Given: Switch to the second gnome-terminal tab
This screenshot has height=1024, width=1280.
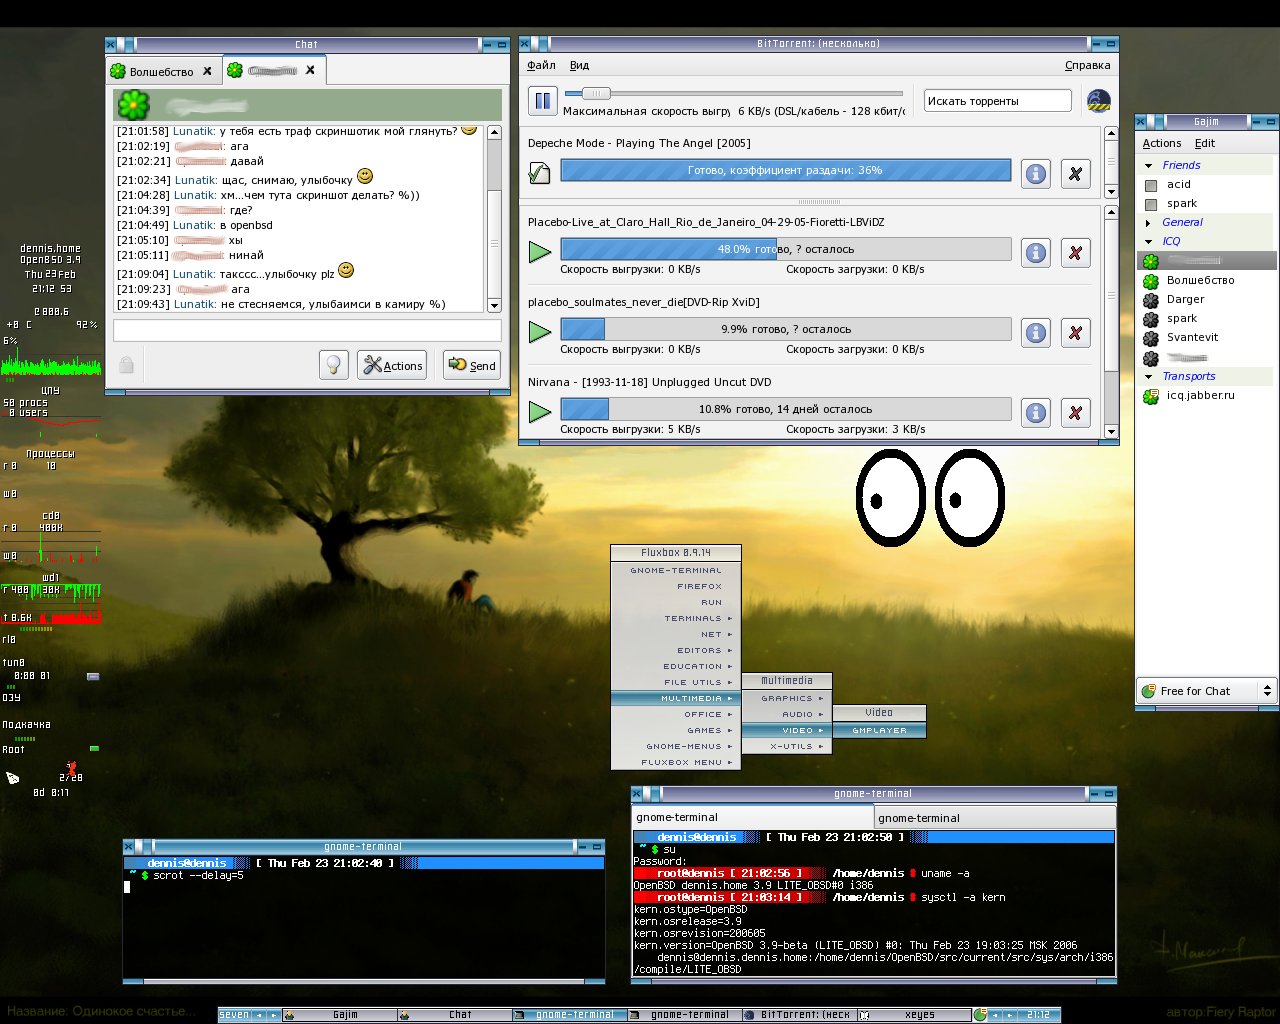Looking at the screenshot, I should pos(994,817).
